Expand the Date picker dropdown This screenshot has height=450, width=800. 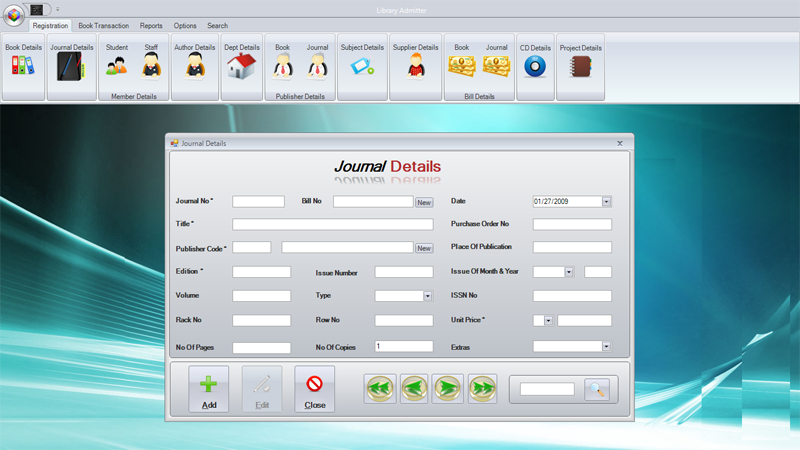(x=606, y=202)
